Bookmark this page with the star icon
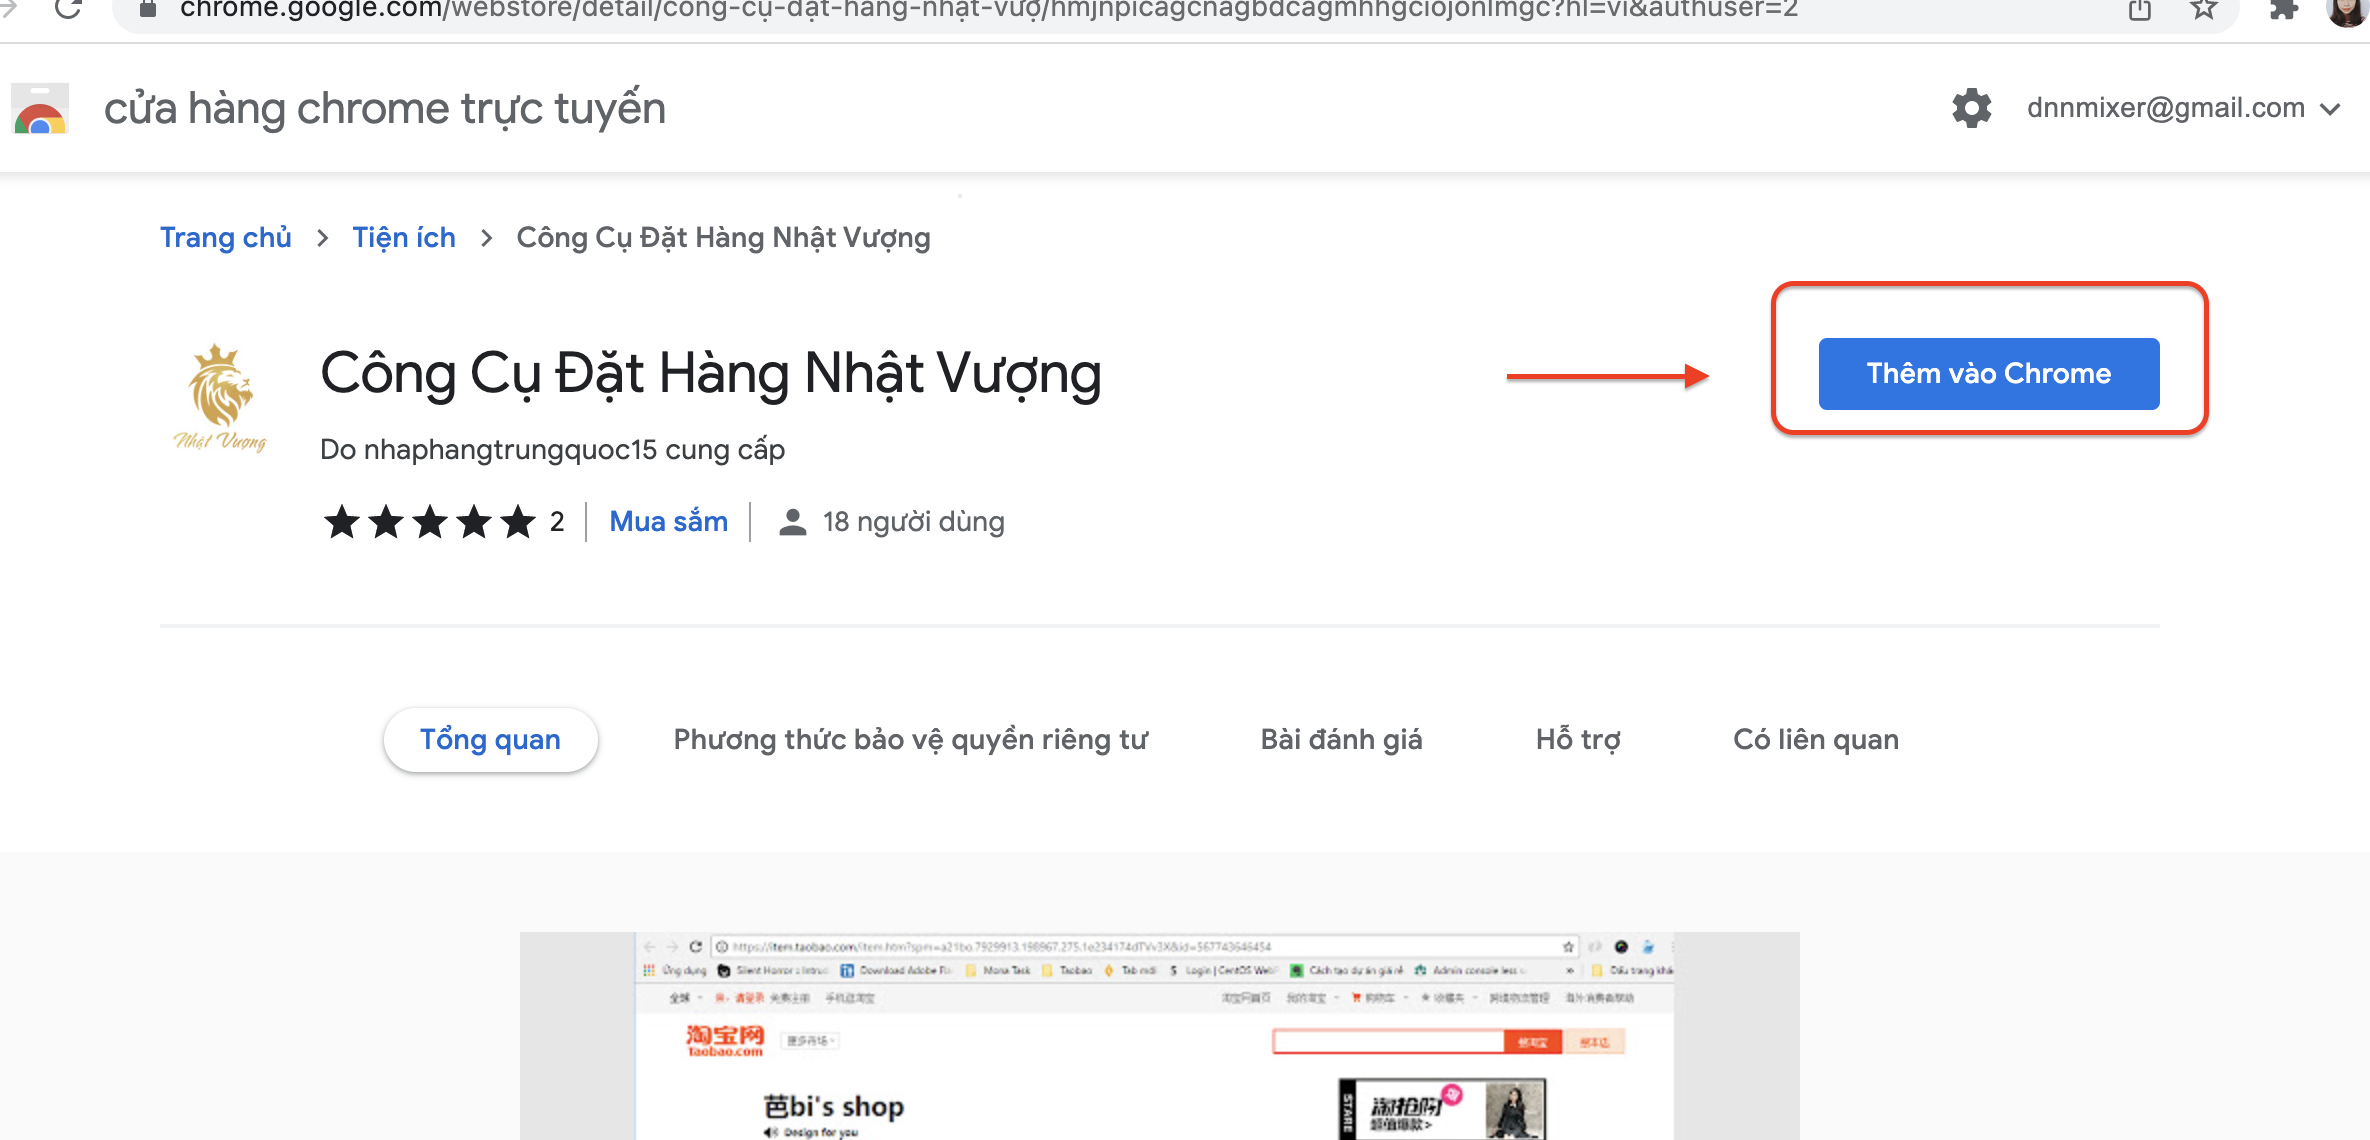This screenshot has width=2370, height=1140. 2203,10
